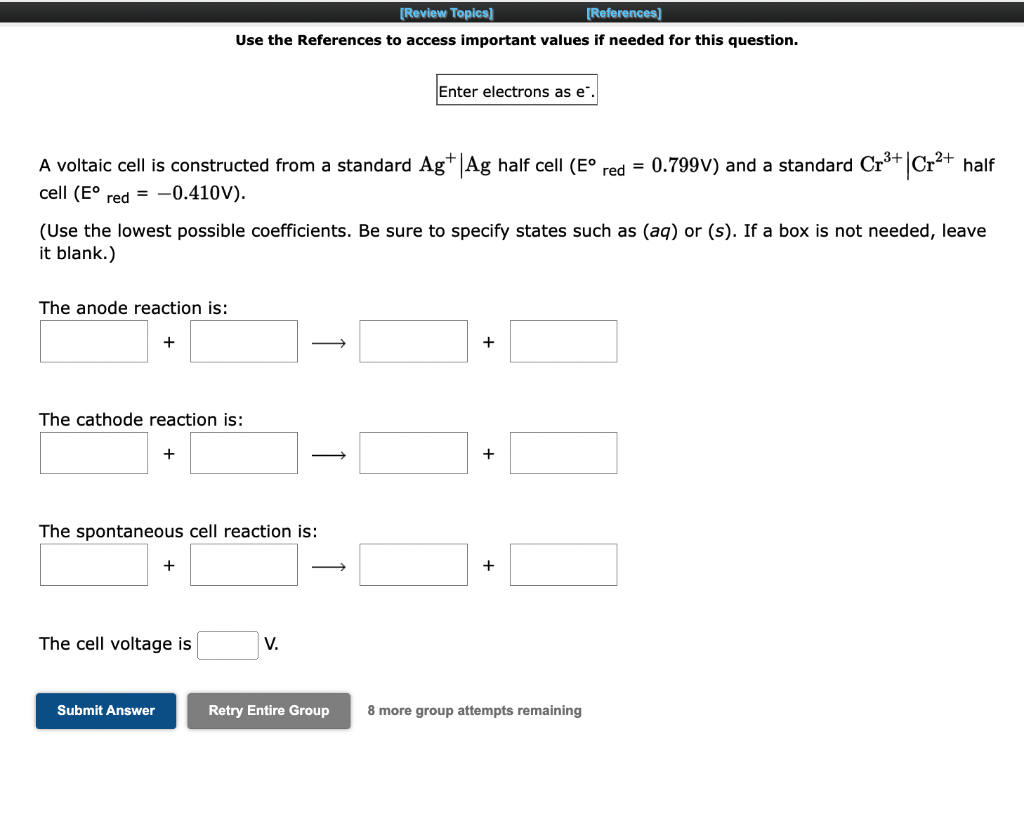
Task: Click the first anode reaction input box
Action: click(93, 341)
